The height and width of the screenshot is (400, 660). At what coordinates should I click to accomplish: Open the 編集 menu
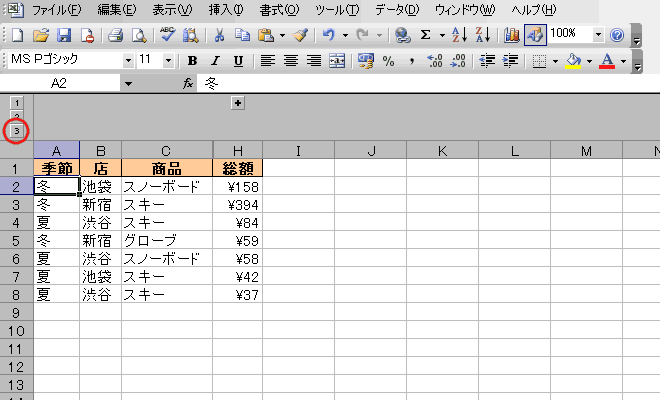(x=117, y=10)
